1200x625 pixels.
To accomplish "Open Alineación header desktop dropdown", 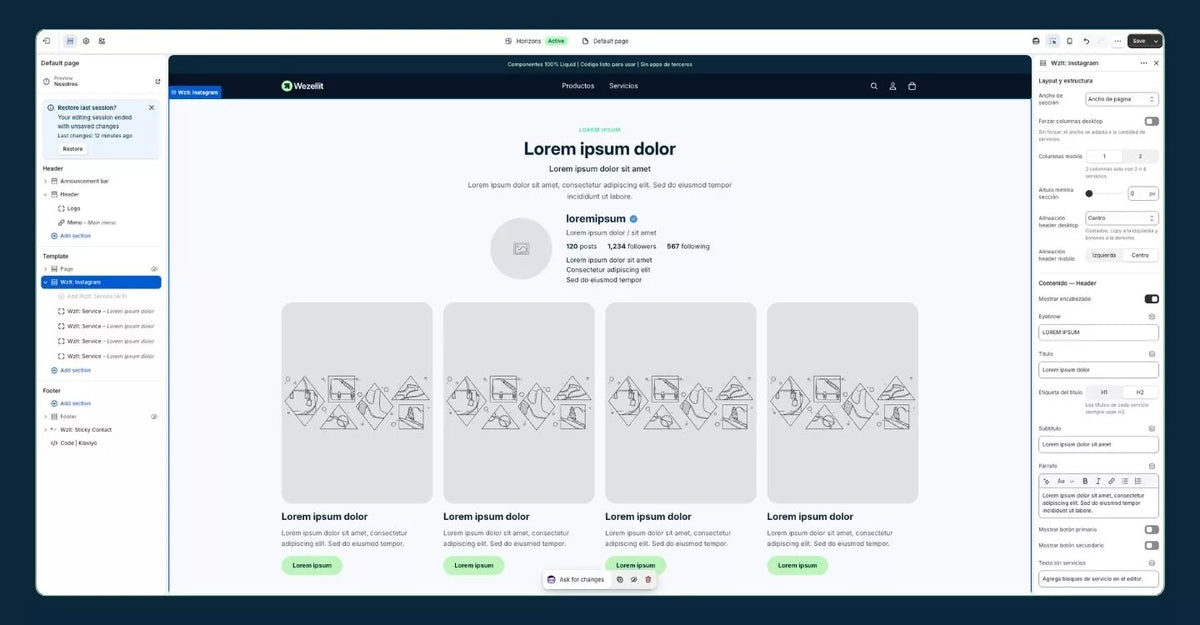I will coord(1122,218).
